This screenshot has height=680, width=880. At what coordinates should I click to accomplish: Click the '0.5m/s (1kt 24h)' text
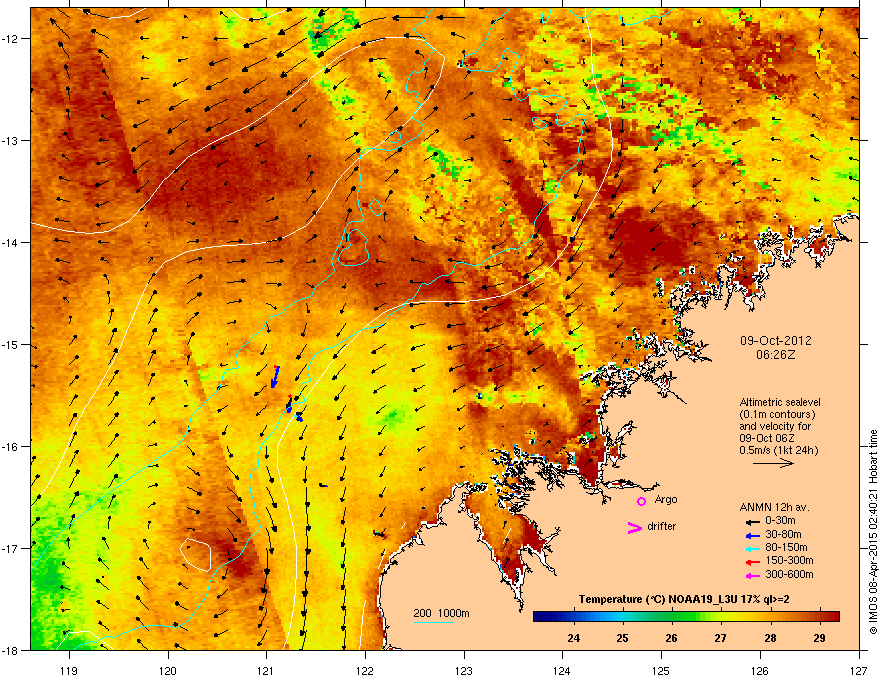[x=779, y=450]
